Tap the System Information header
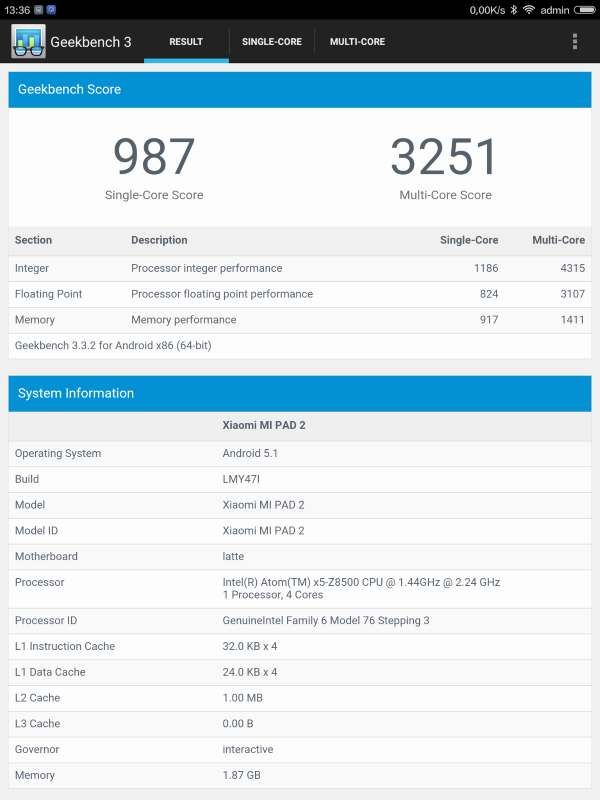Image resolution: width=600 pixels, height=800 pixels. pos(300,393)
